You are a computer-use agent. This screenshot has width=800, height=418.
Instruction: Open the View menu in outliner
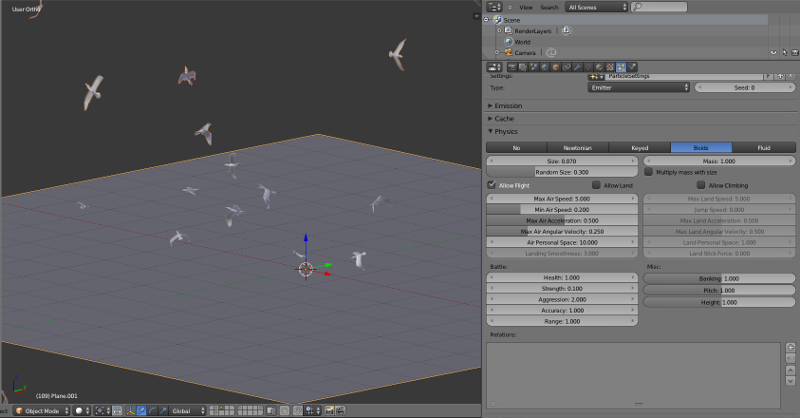coord(525,7)
